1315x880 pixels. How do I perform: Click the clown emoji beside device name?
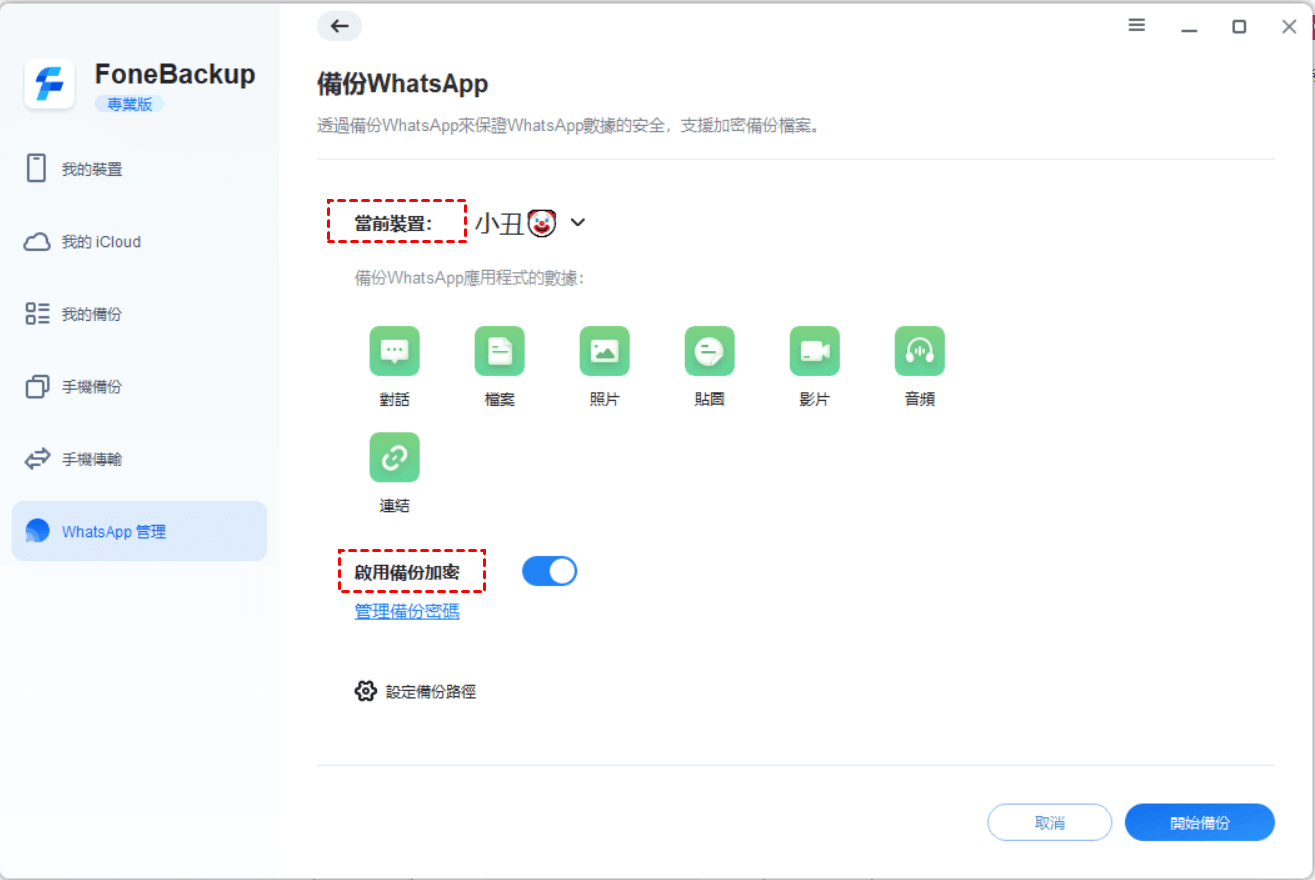[x=542, y=223]
